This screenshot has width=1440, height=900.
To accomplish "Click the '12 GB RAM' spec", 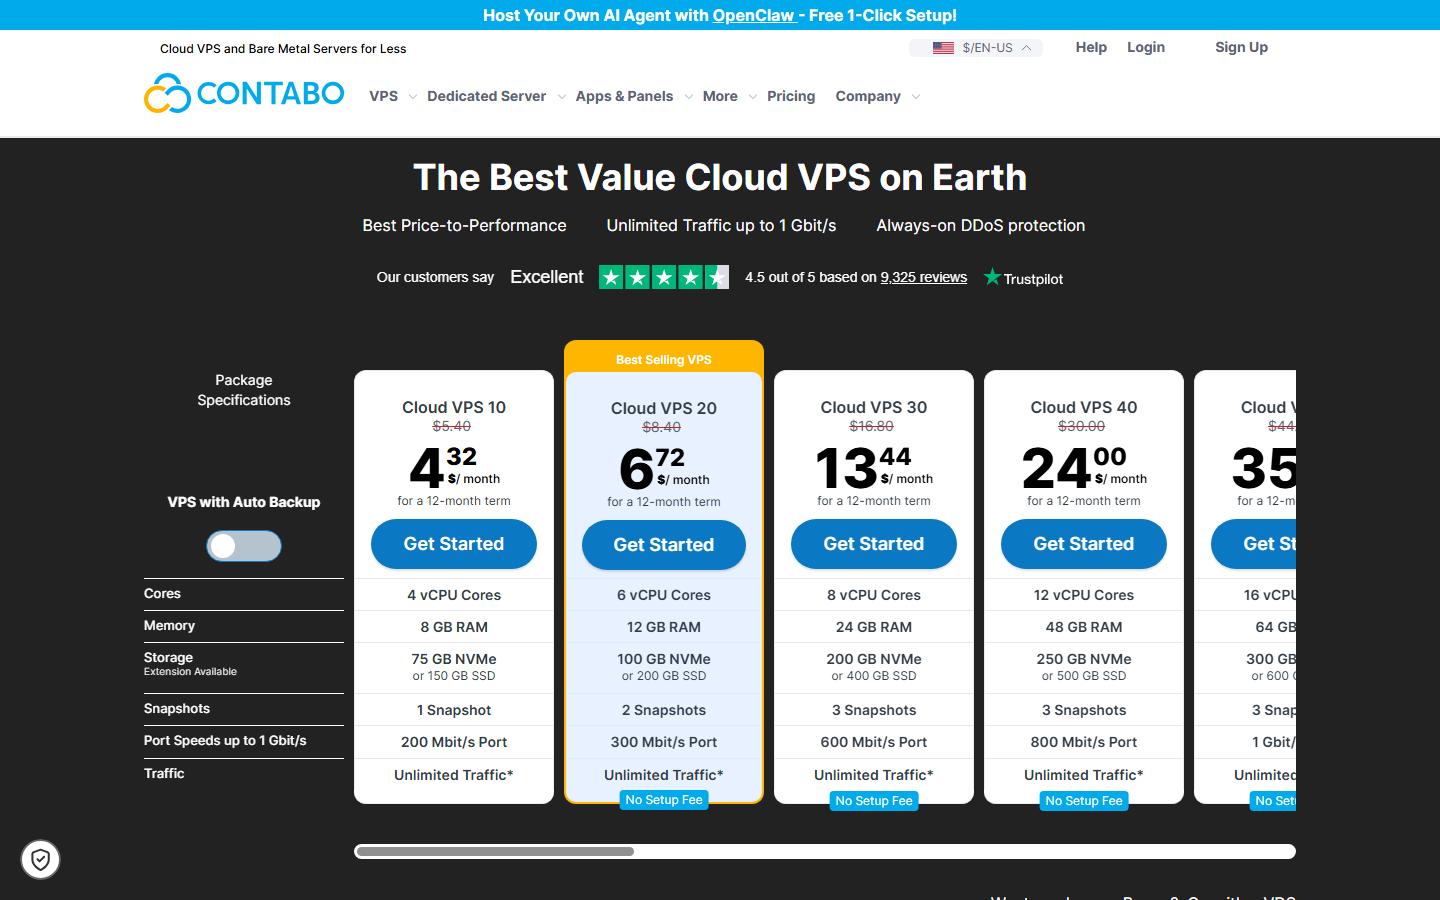I will (x=664, y=627).
